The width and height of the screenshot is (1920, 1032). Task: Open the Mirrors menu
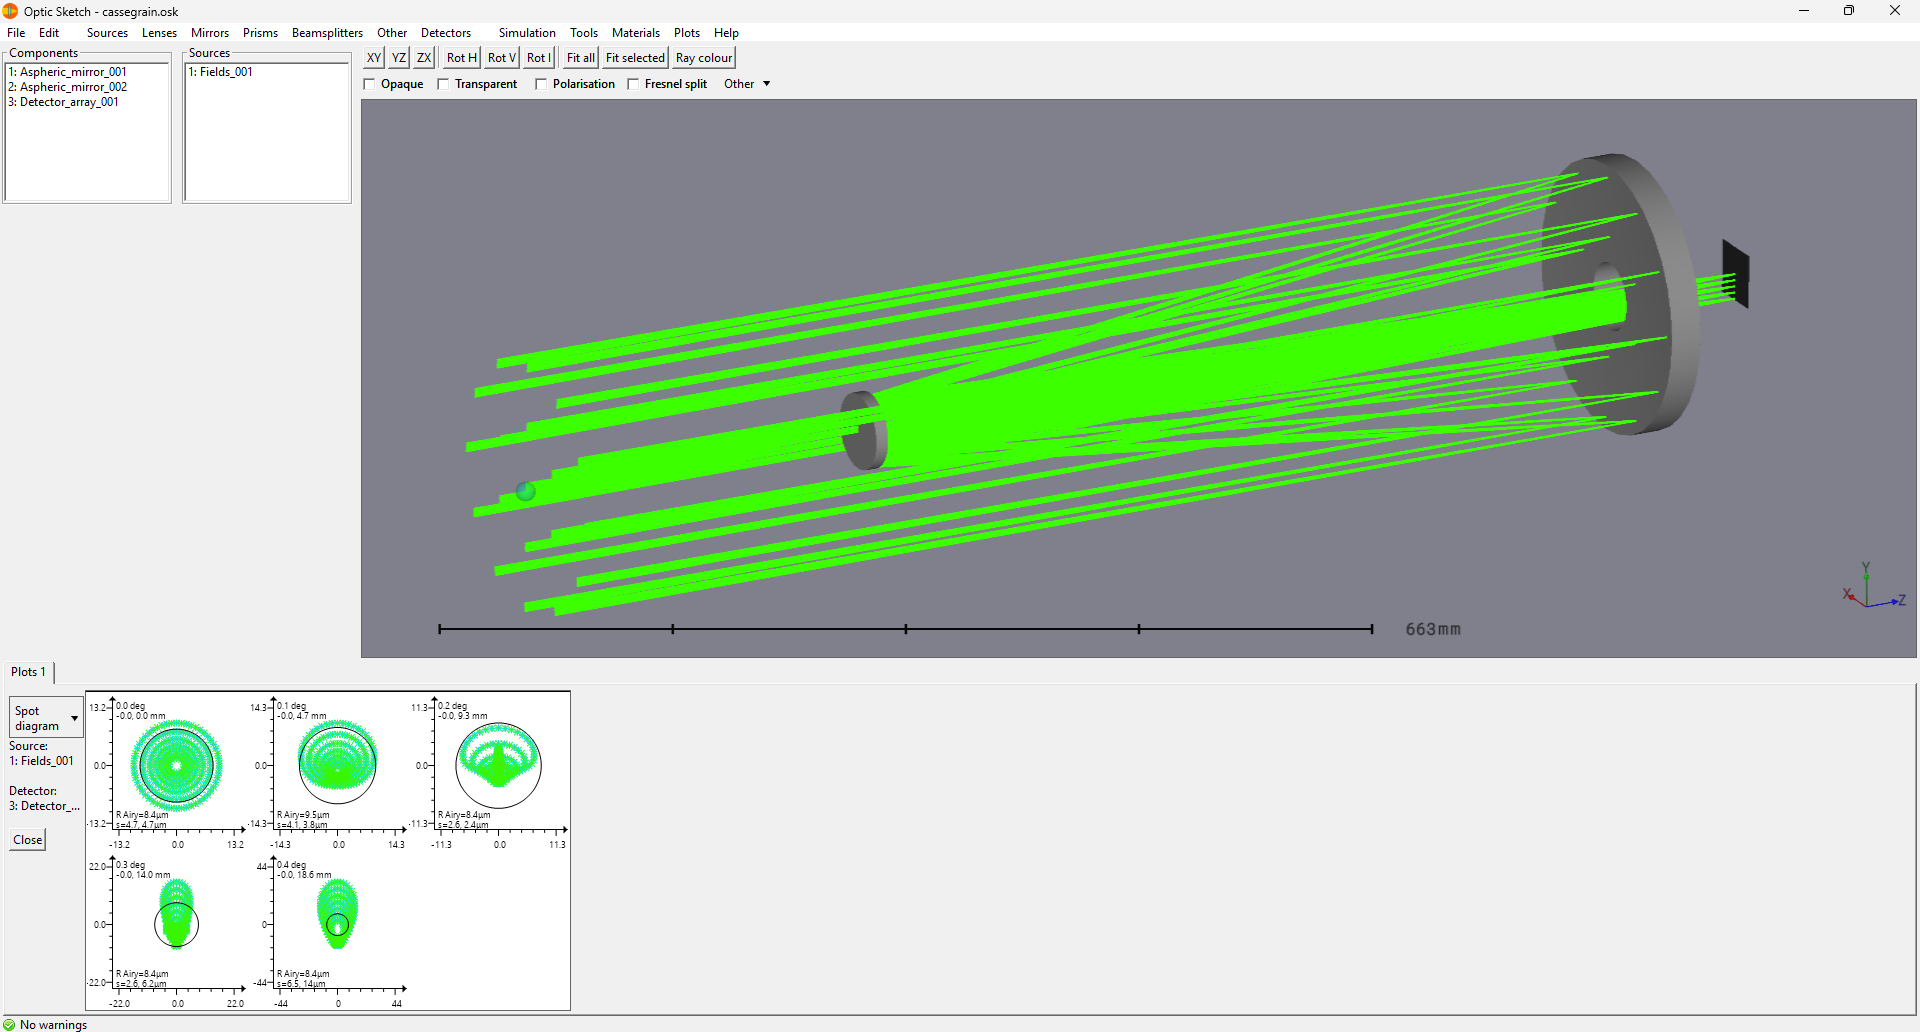tap(210, 33)
